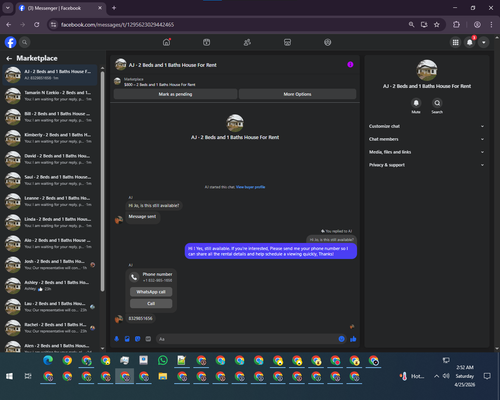Expand Chat members section
The width and height of the screenshot is (500, 400).
[x=426, y=139]
